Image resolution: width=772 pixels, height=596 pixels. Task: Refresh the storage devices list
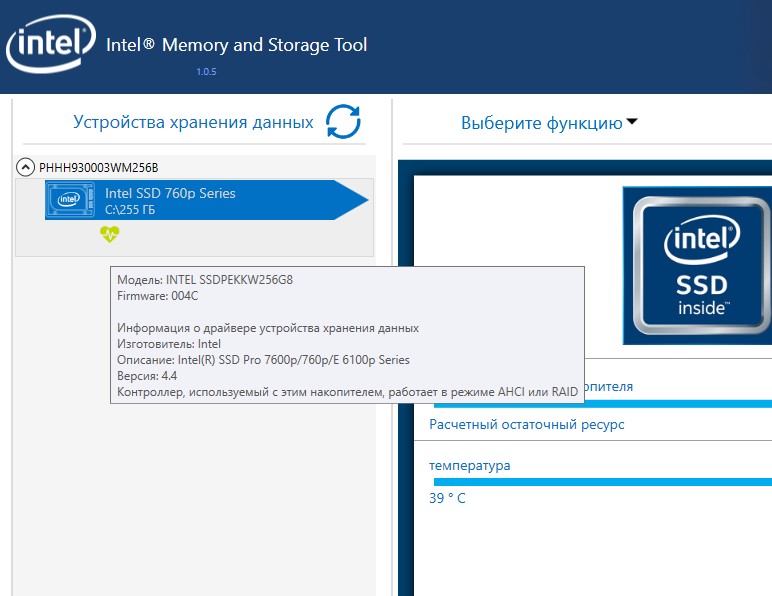[x=343, y=122]
